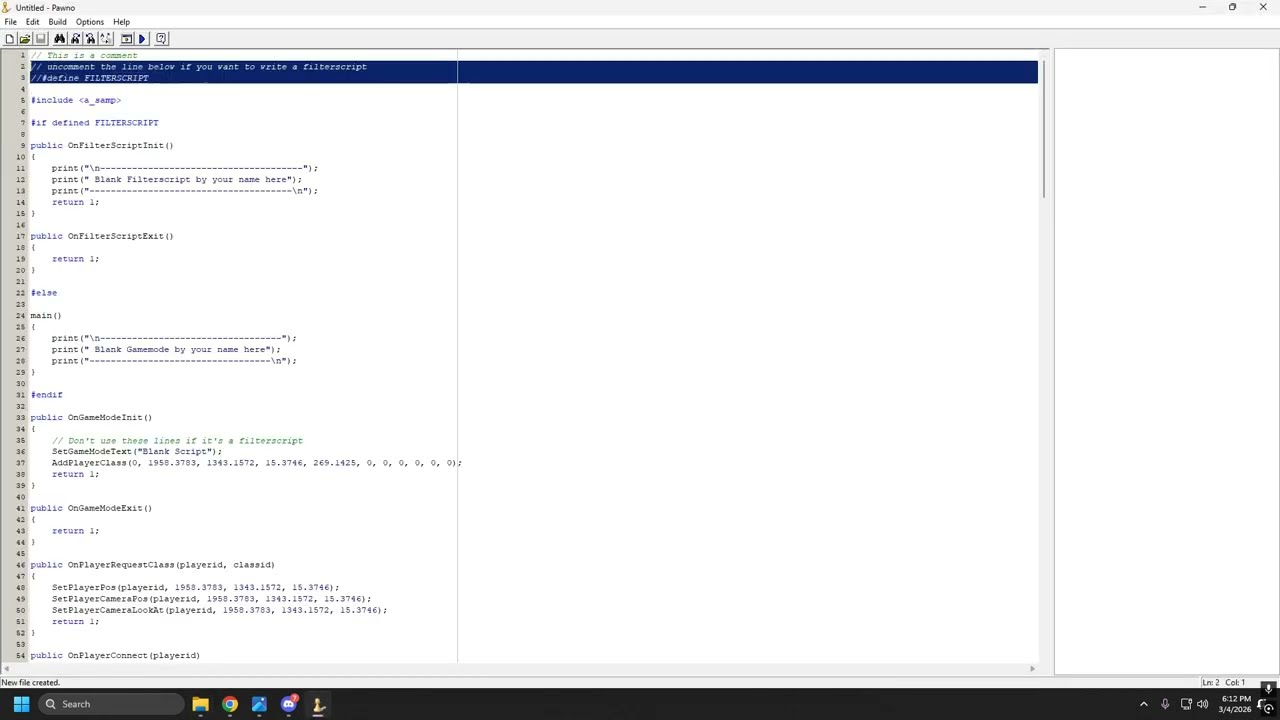Click the microphone tray icon
This screenshot has width=1280, height=720.
(1165, 704)
